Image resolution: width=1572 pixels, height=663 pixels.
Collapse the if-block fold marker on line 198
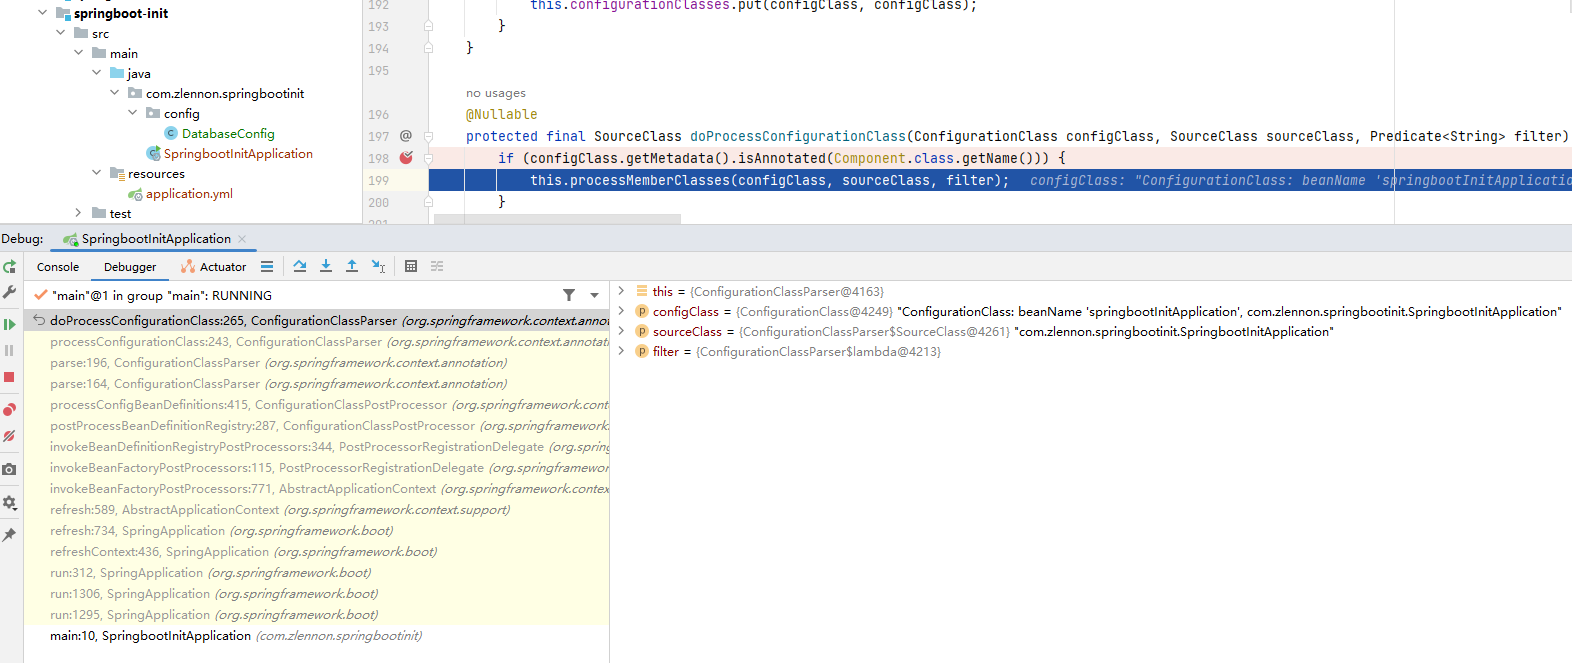point(428,158)
